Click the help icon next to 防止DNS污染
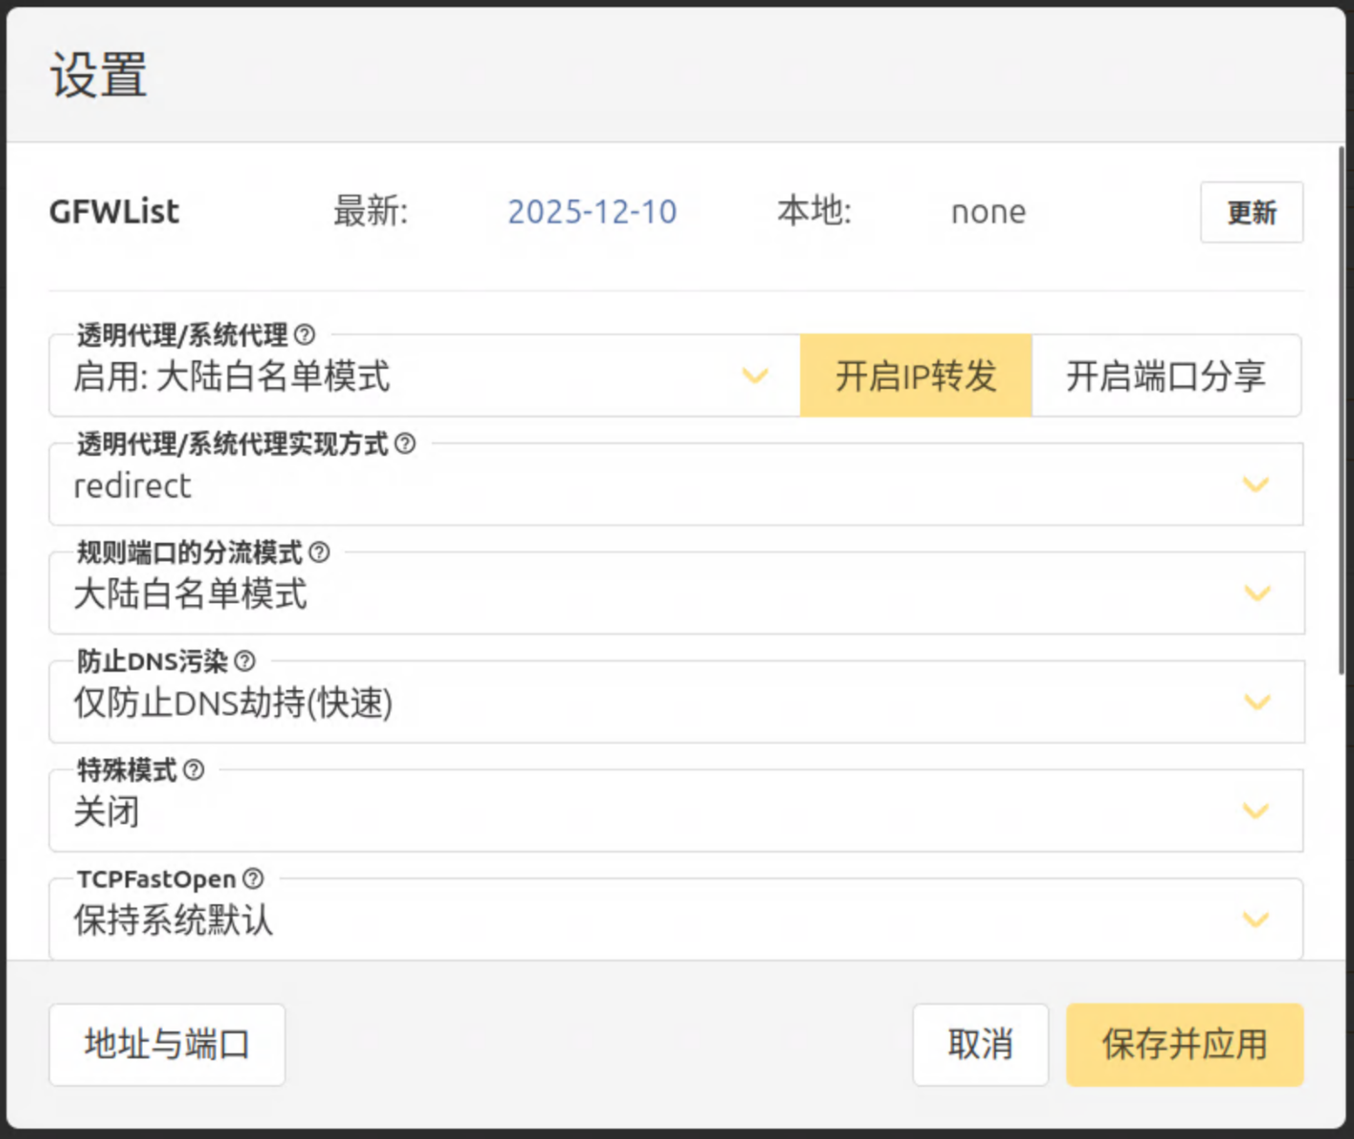The width and height of the screenshot is (1354, 1139). pyautogui.click(x=245, y=661)
